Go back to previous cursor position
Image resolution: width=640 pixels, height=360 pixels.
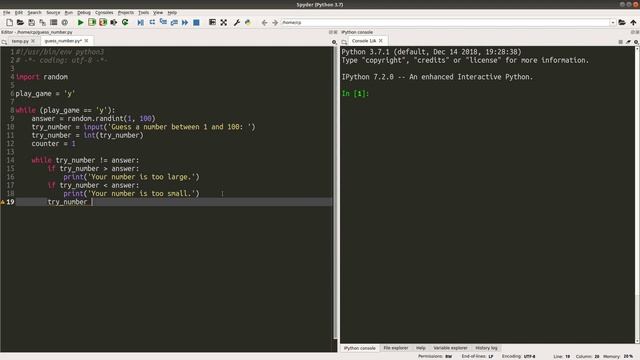pos(264,22)
